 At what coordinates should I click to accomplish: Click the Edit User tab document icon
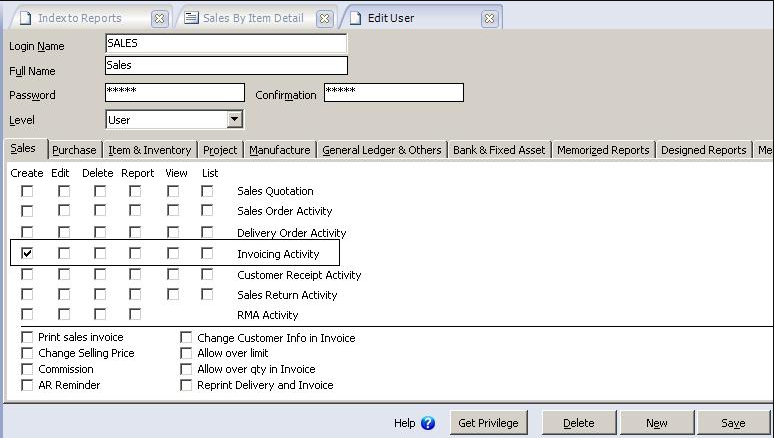tap(355, 18)
